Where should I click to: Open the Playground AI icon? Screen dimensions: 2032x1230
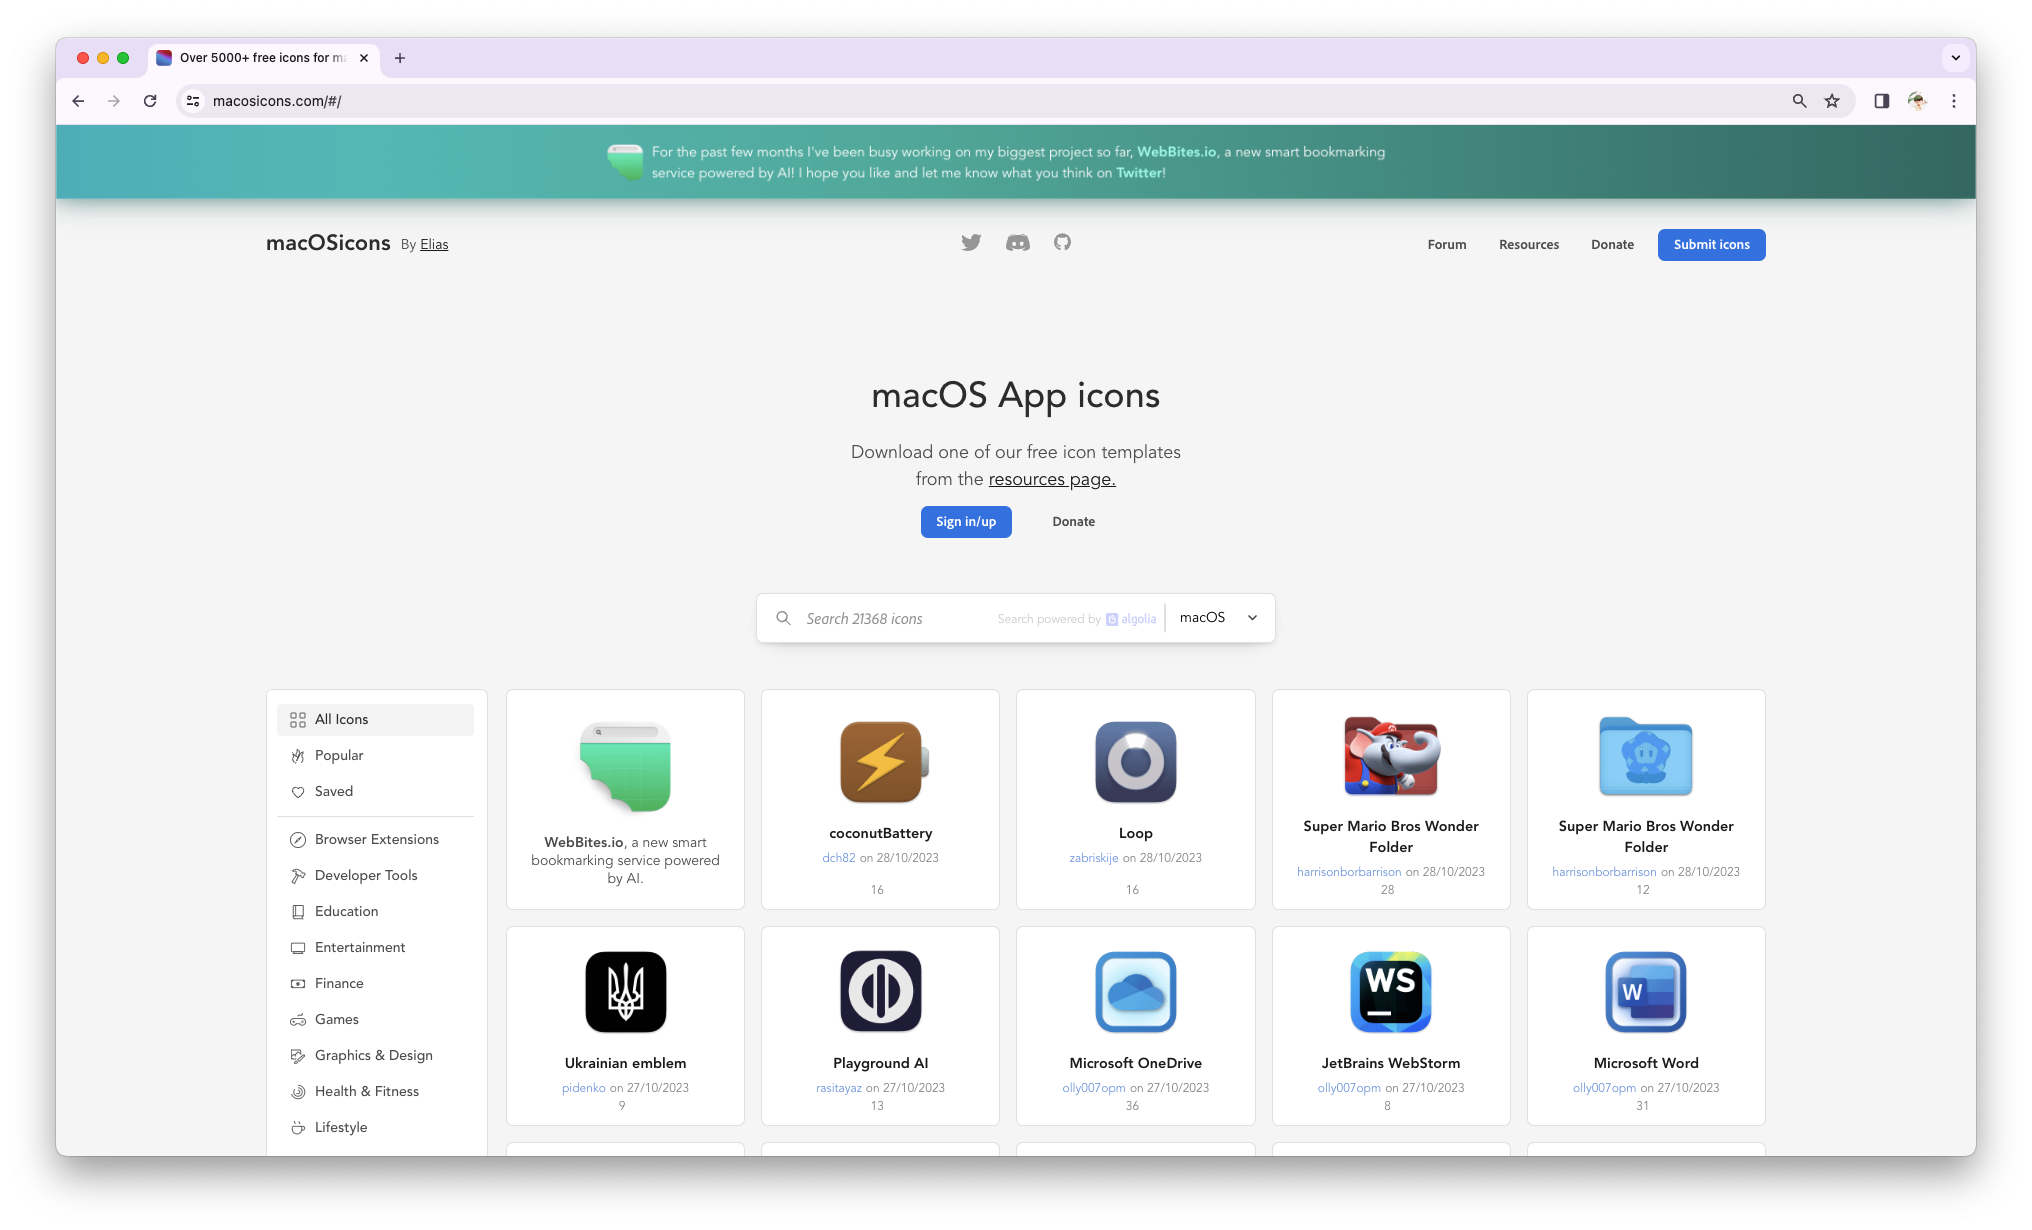click(880, 991)
